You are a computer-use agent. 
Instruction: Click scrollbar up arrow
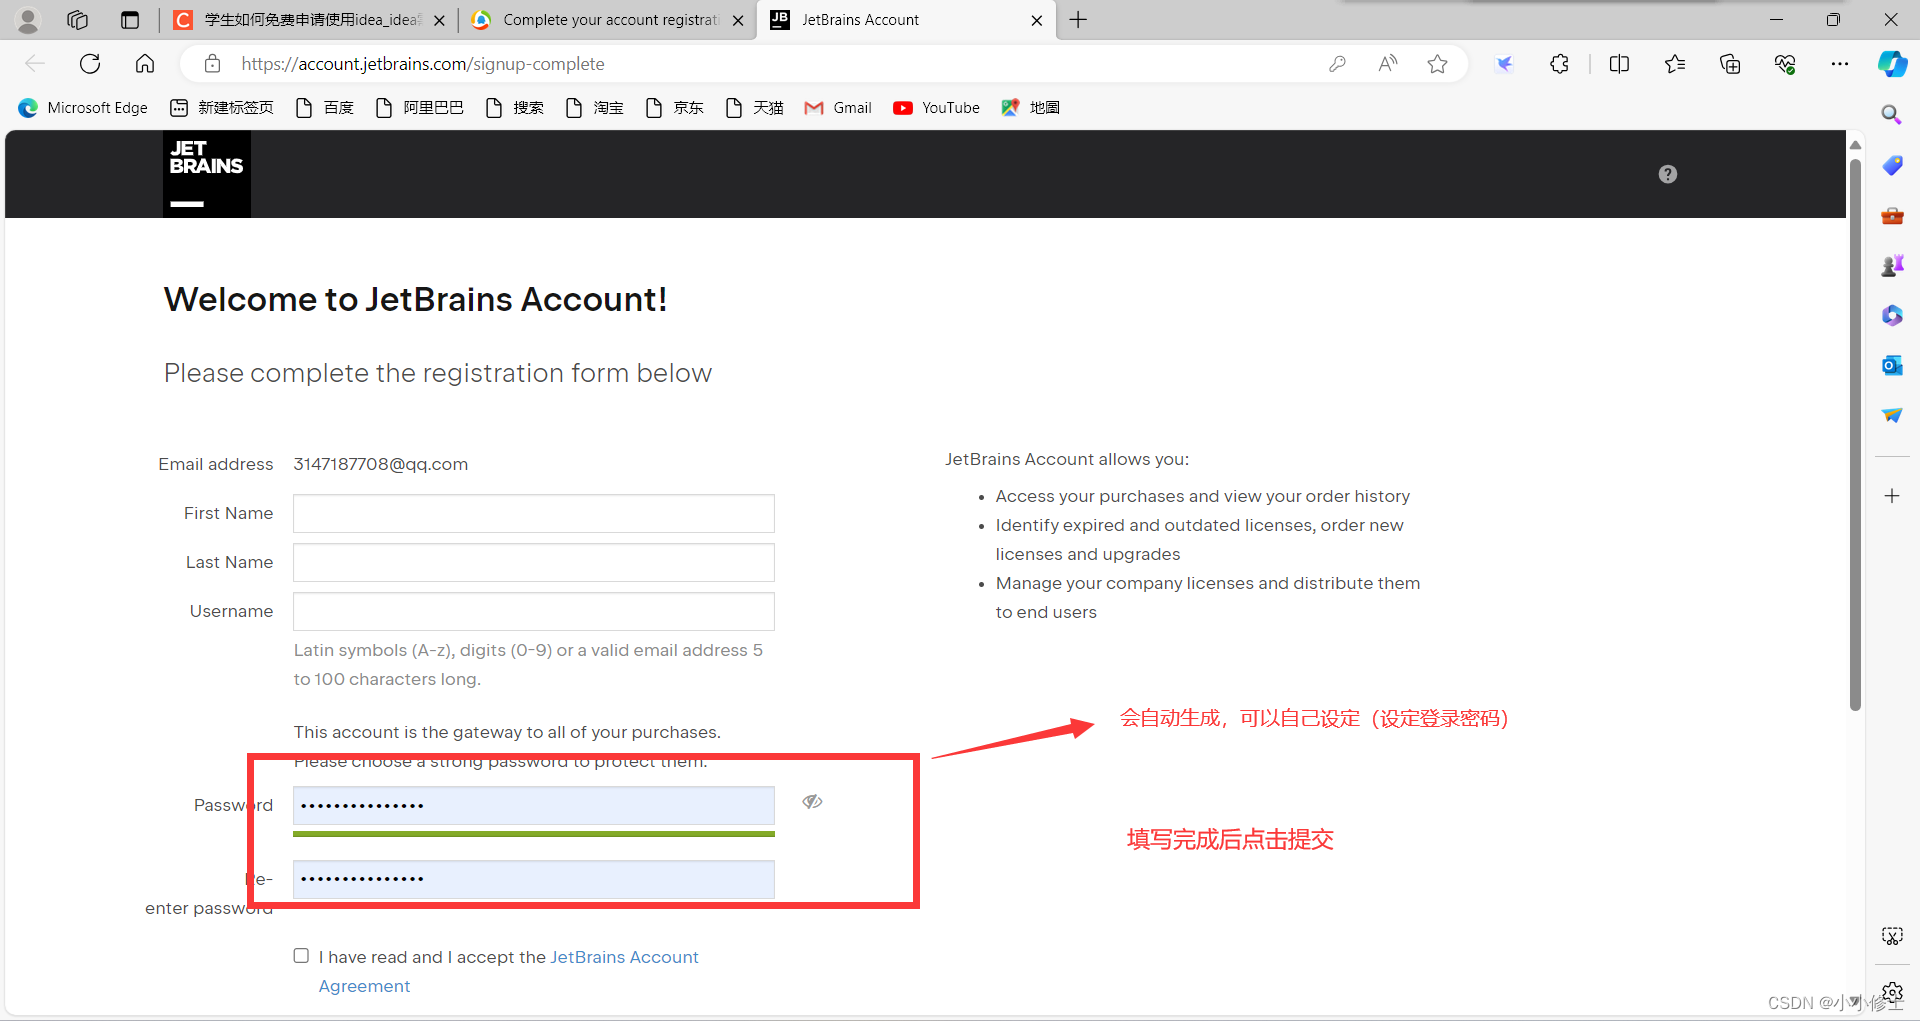click(1855, 145)
